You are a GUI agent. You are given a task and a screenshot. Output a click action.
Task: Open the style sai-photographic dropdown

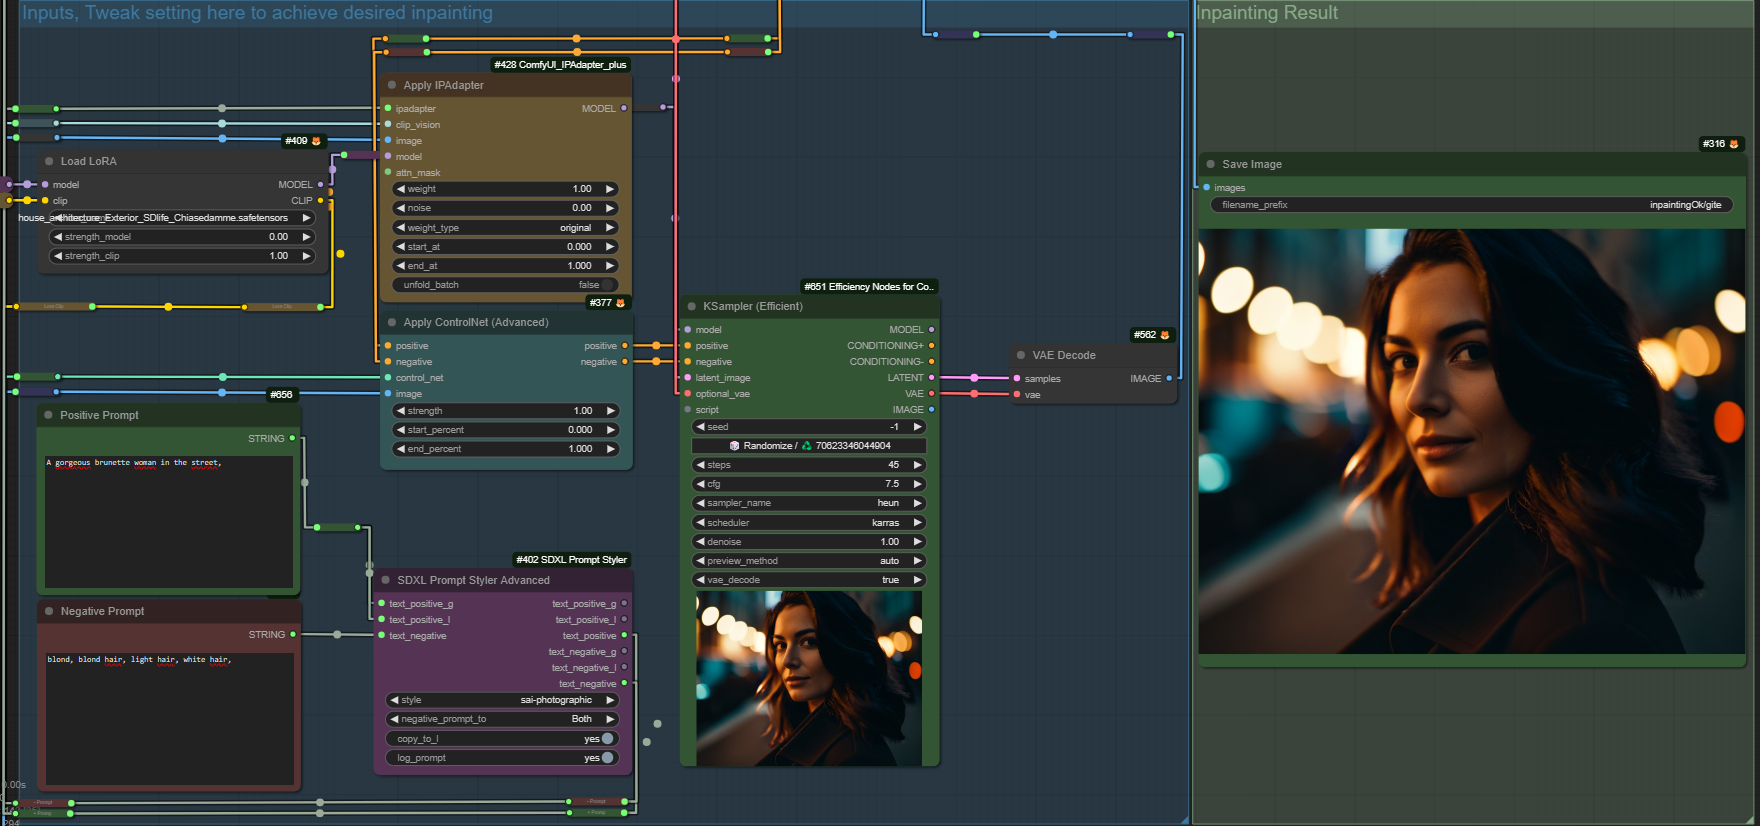click(502, 700)
